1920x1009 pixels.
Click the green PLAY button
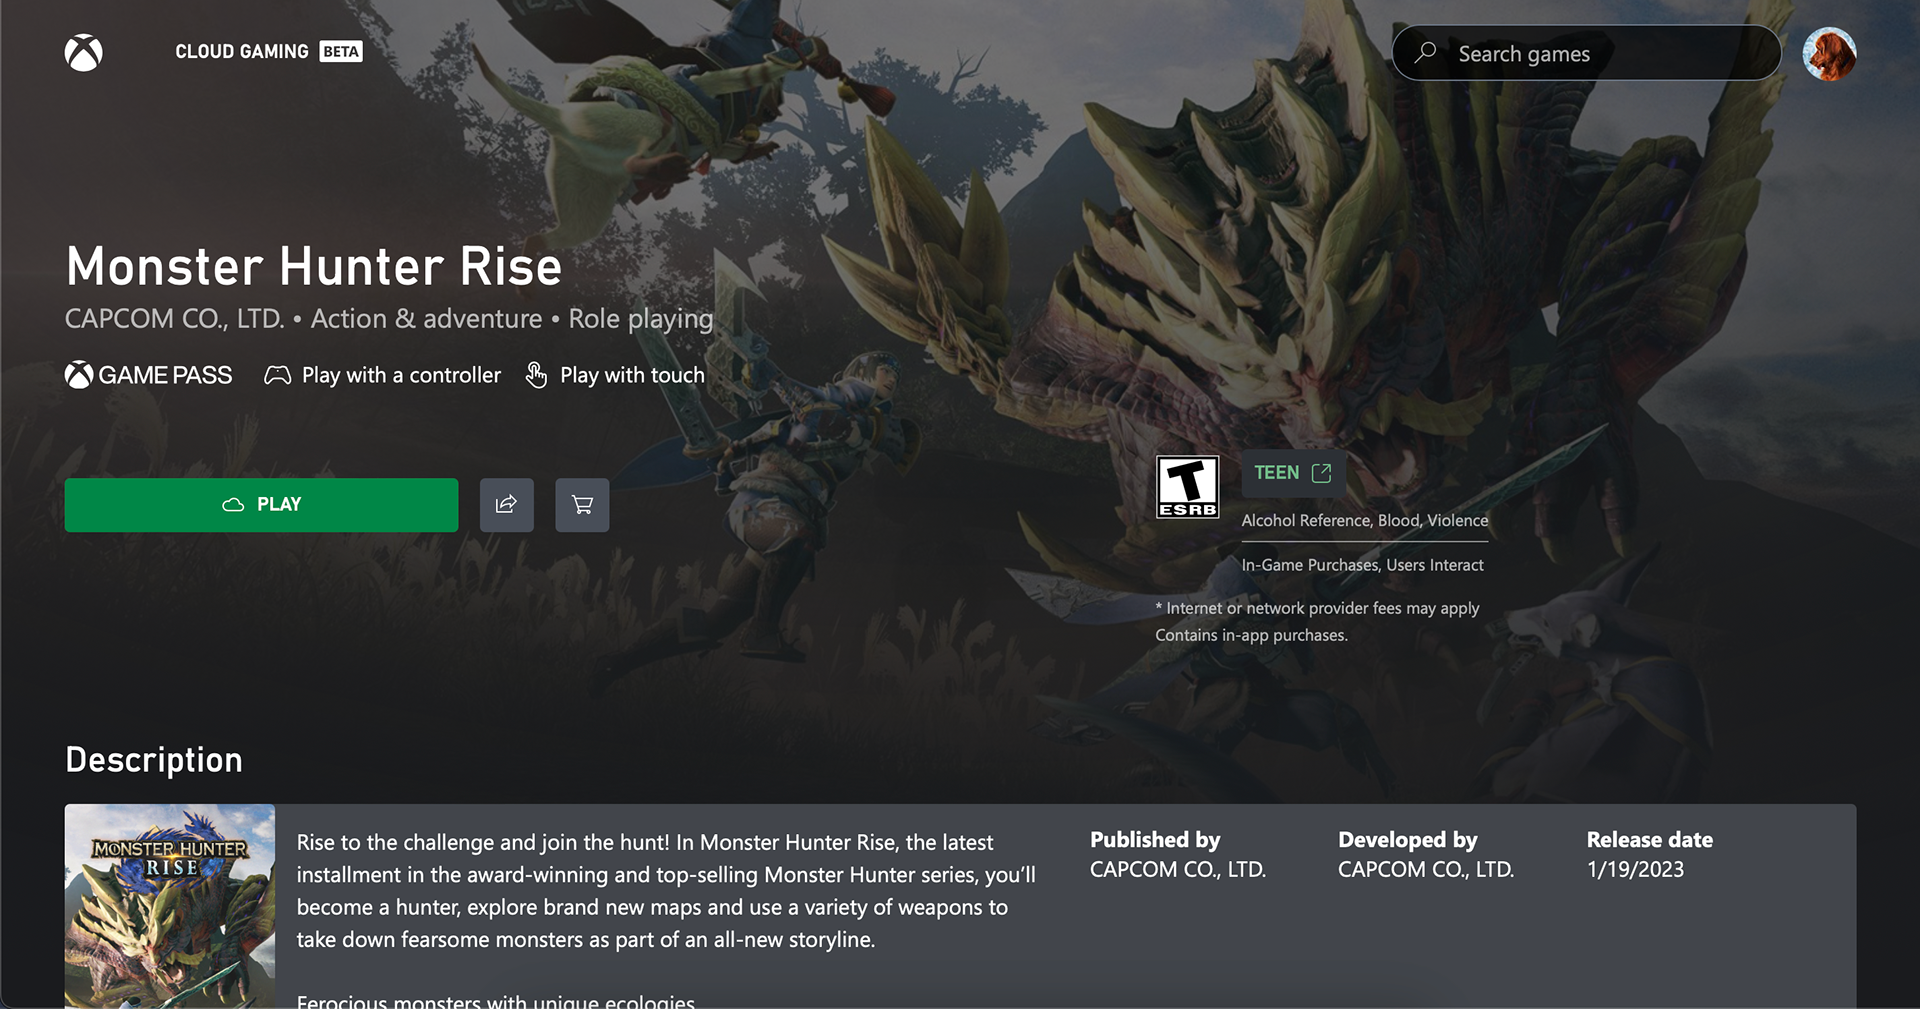pyautogui.click(x=261, y=505)
